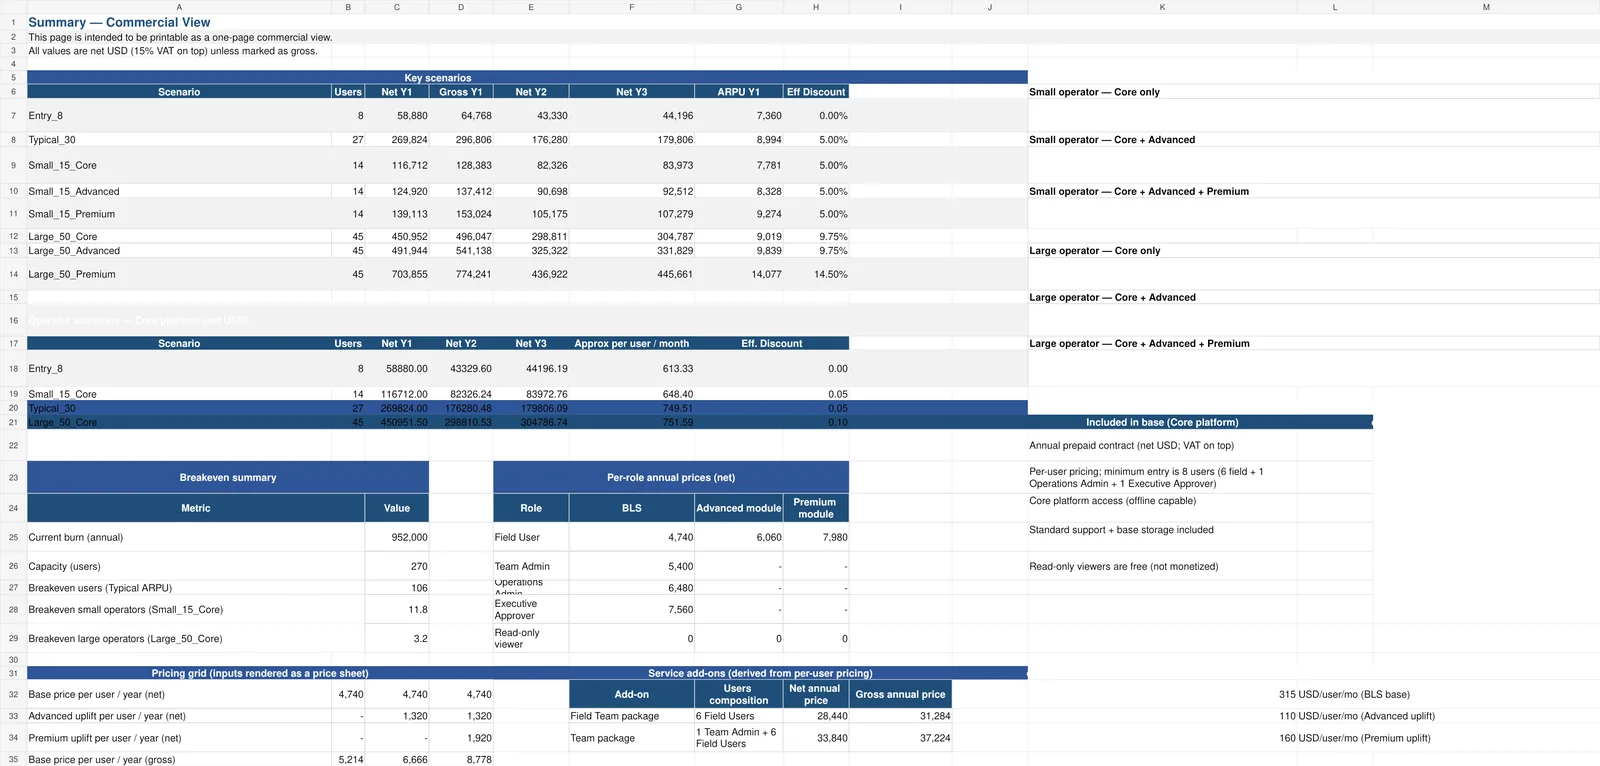Click '160 USD/user/mo (Premium uplift)' cell

[x=1354, y=738]
